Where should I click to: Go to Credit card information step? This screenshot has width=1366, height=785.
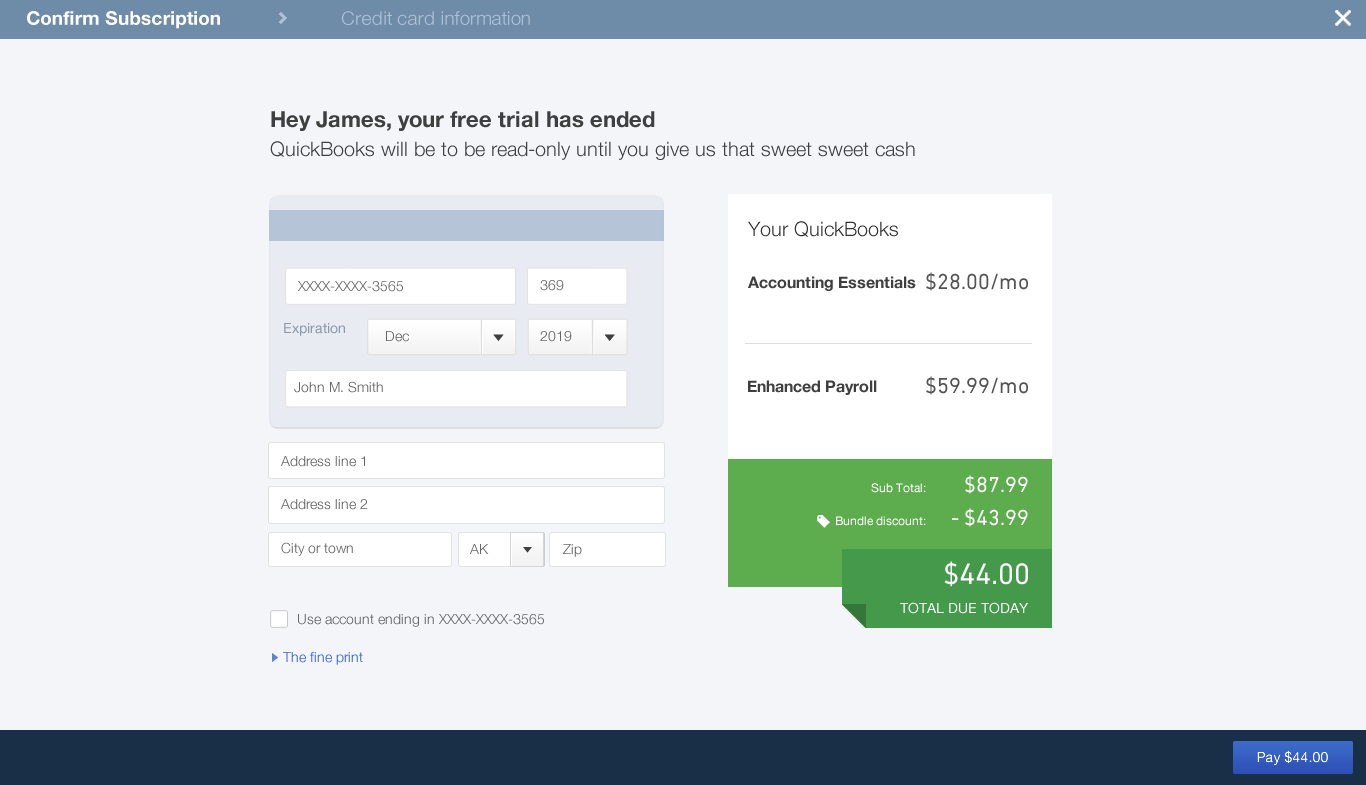(x=436, y=18)
